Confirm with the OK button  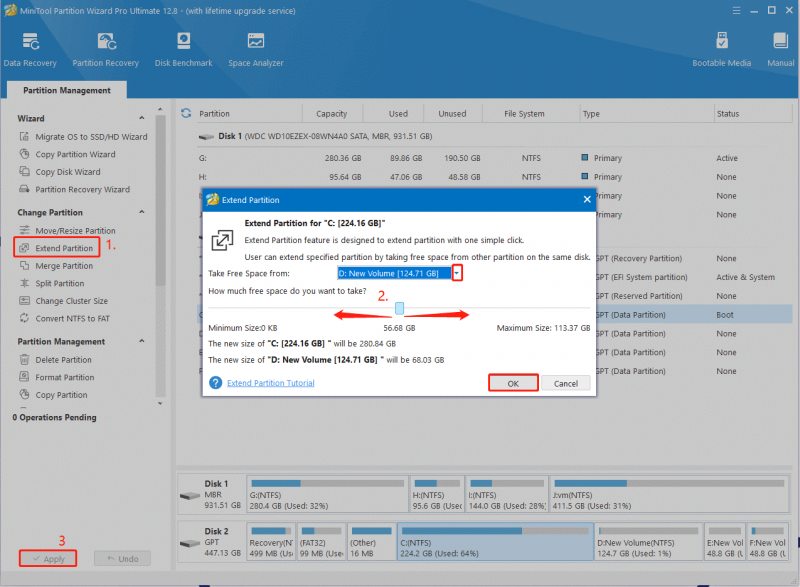pos(513,383)
